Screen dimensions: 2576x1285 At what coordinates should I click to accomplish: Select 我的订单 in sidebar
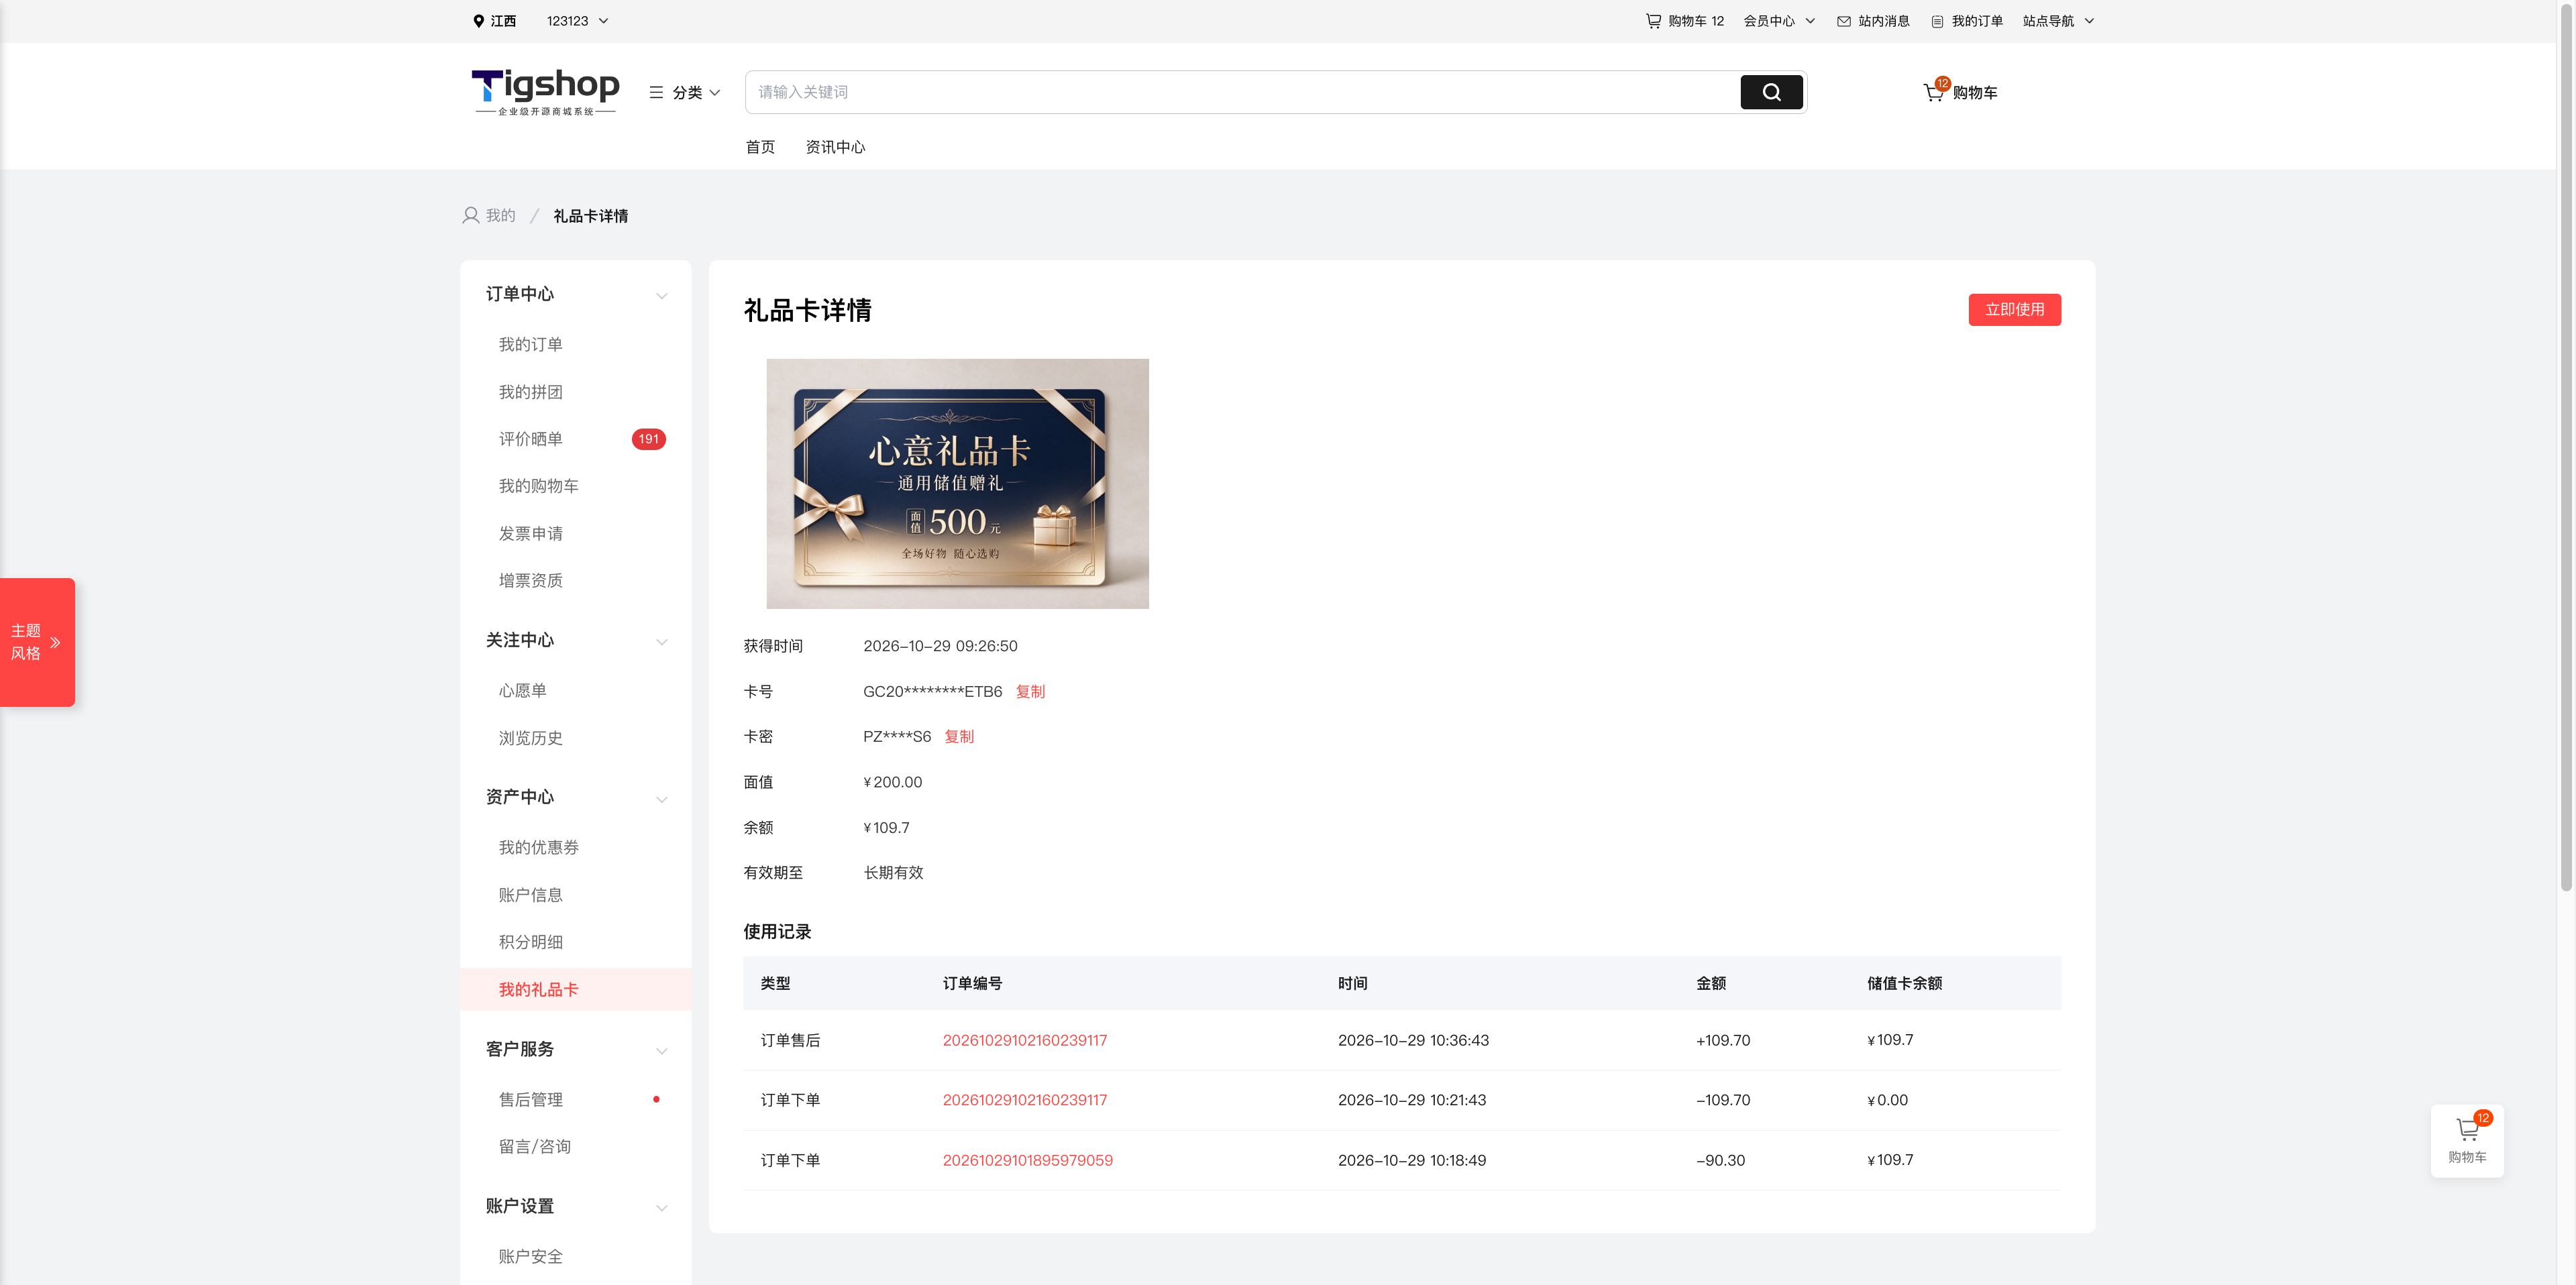click(x=531, y=344)
